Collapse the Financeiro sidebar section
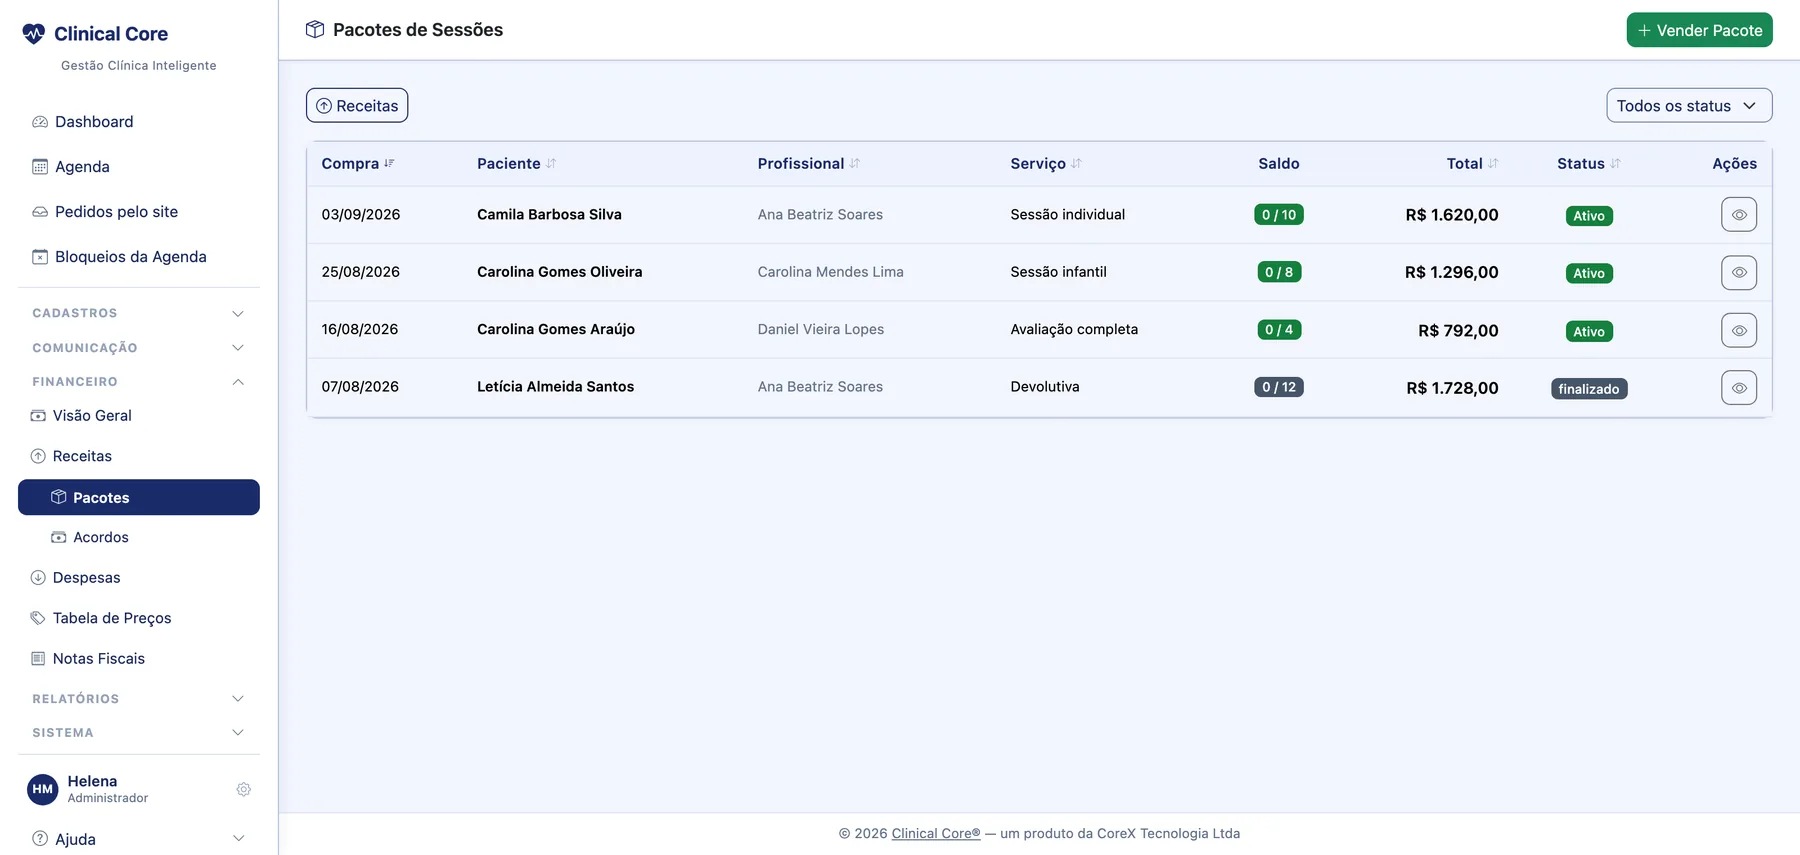 [x=139, y=382]
